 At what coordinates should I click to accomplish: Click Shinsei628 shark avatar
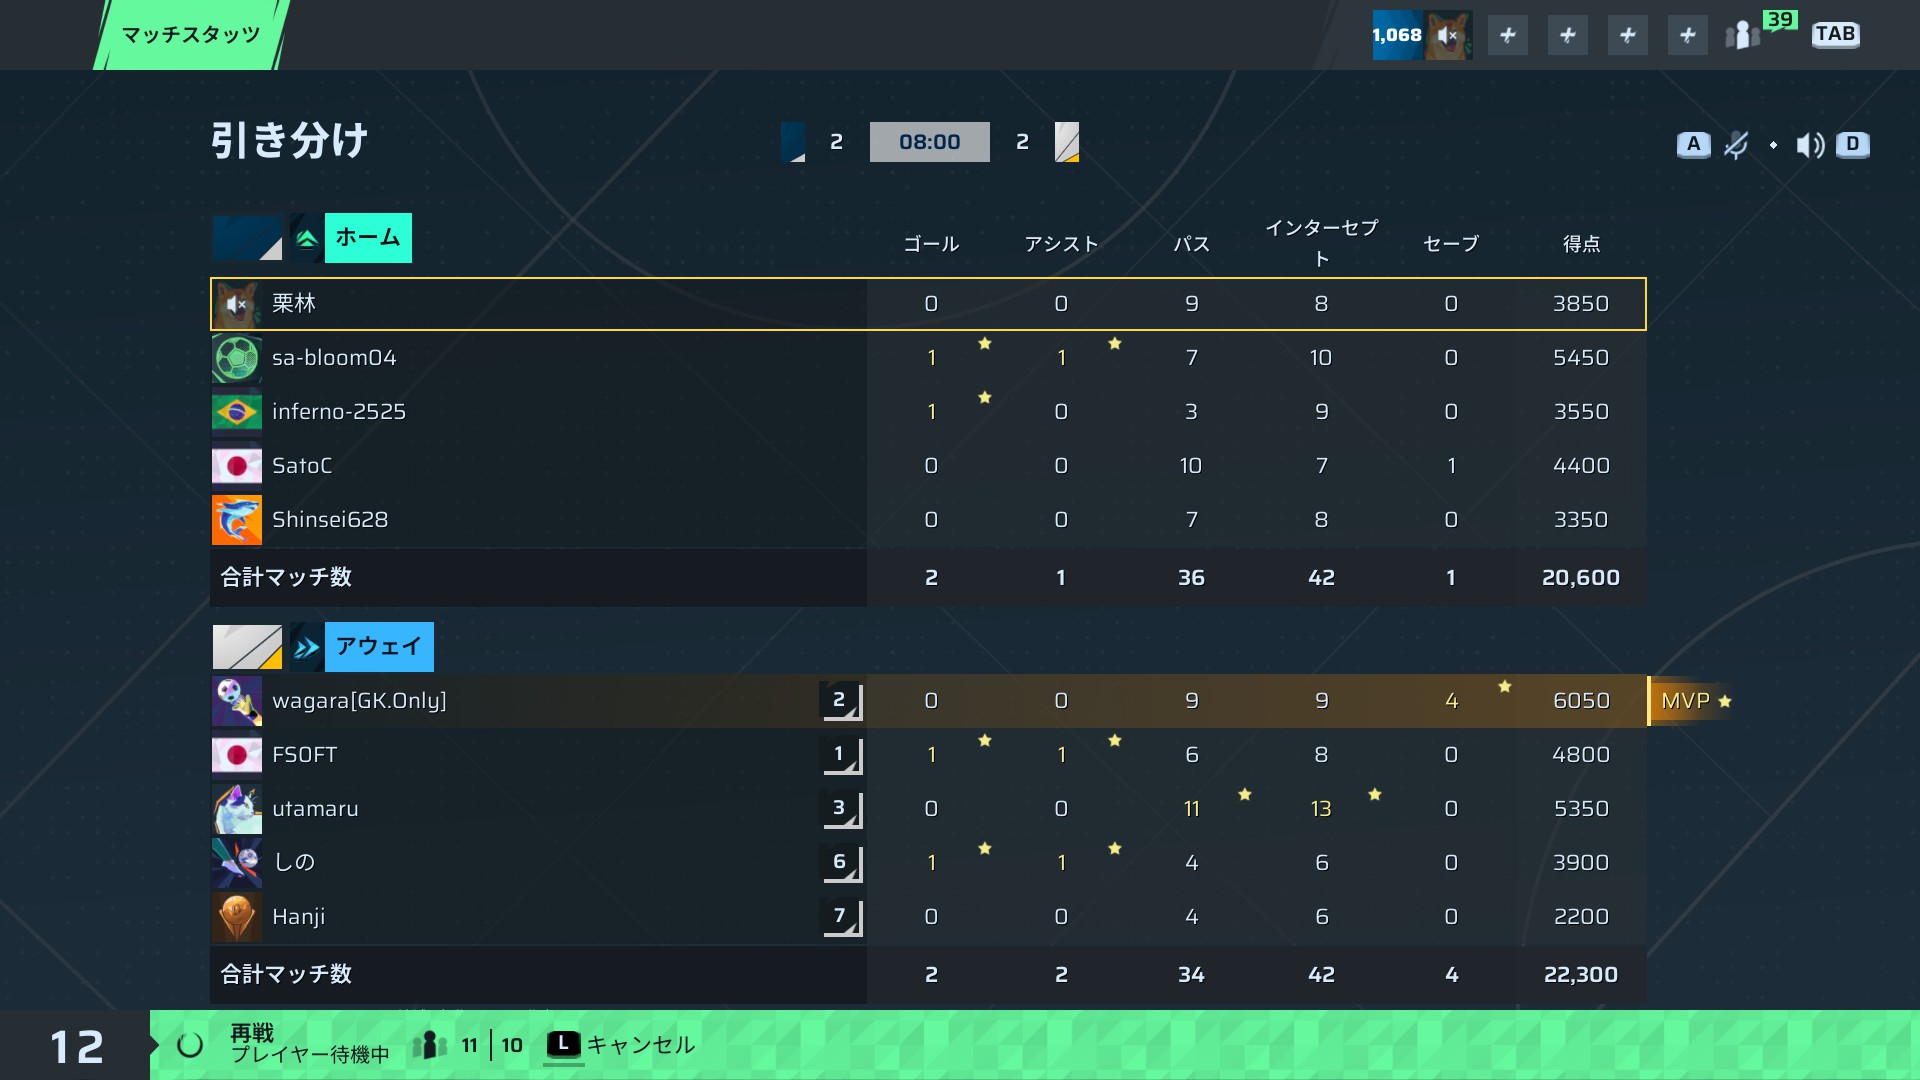(237, 520)
